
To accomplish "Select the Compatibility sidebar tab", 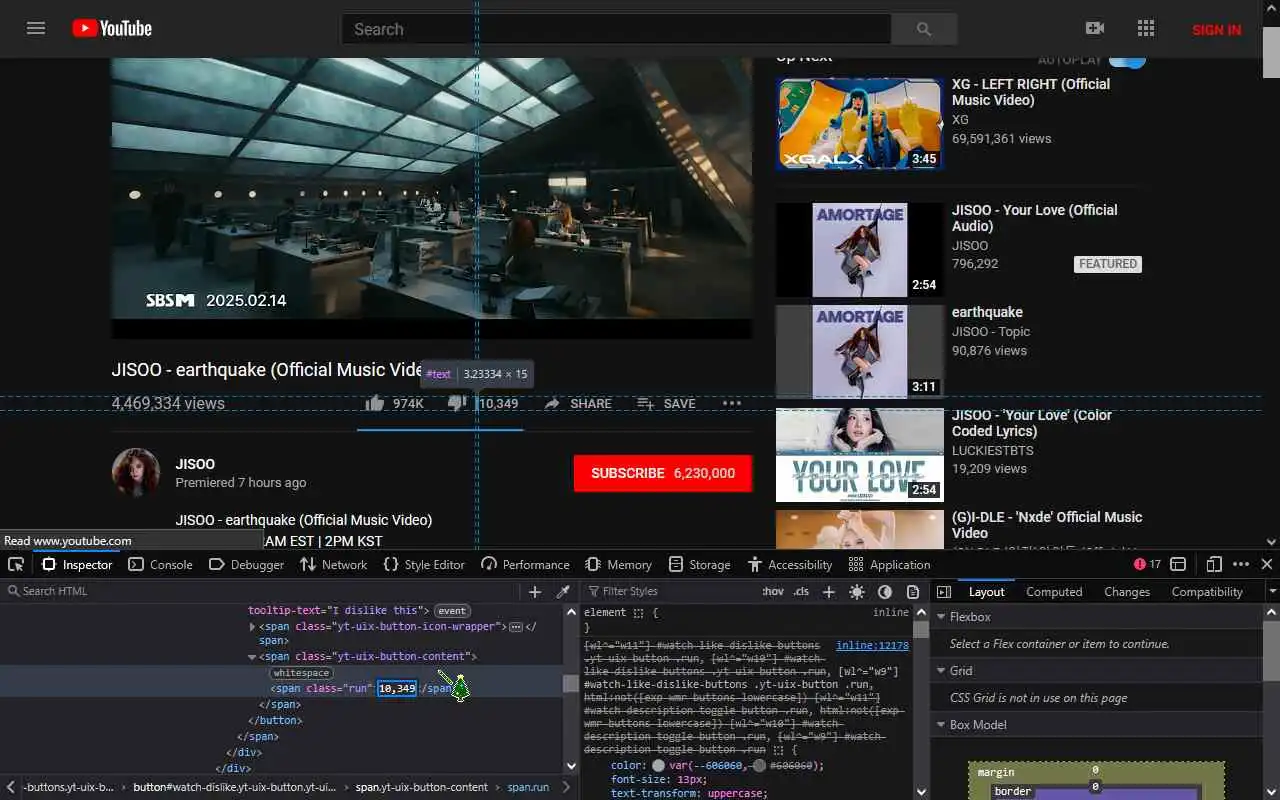I will [x=1207, y=592].
